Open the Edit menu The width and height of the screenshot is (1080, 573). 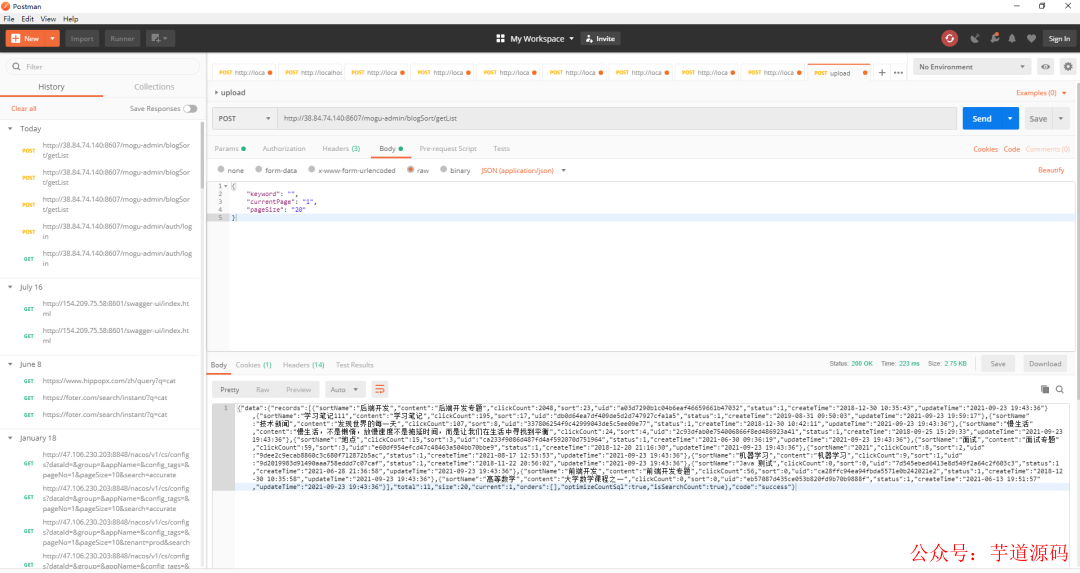pos(28,19)
